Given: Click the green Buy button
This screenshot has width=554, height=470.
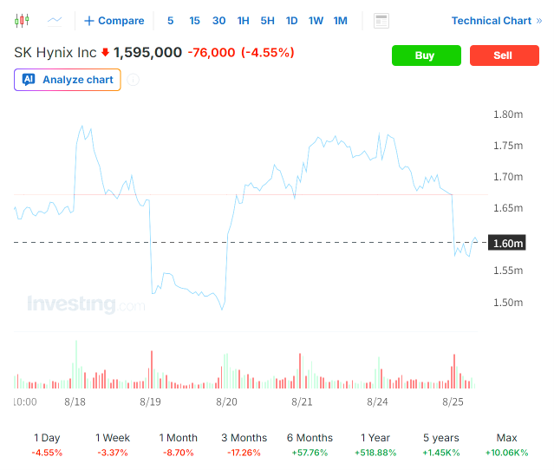Looking at the screenshot, I should tap(426, 55).
